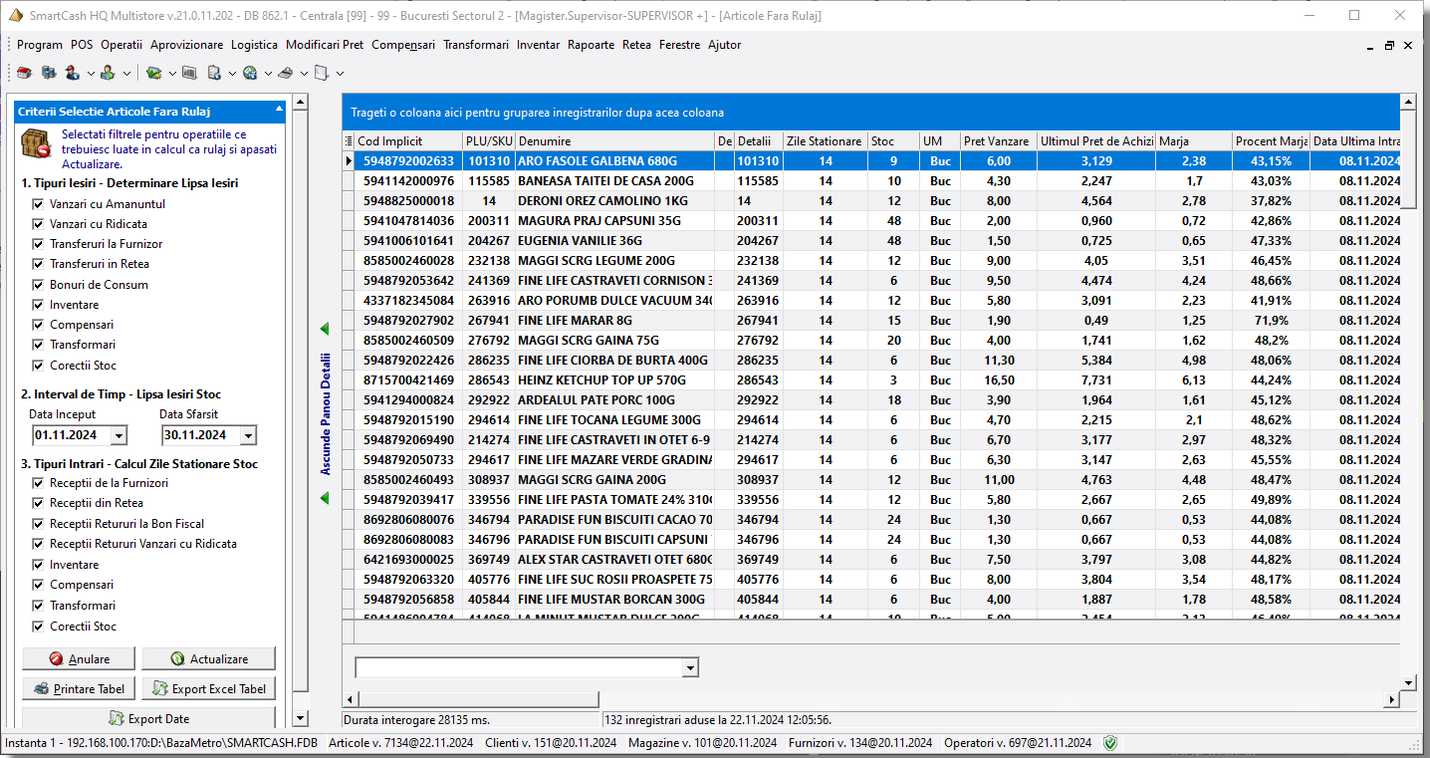Open the Aprovizionare menu
1430x758 pixels.
pyautogui.click(x=187, y=45)
